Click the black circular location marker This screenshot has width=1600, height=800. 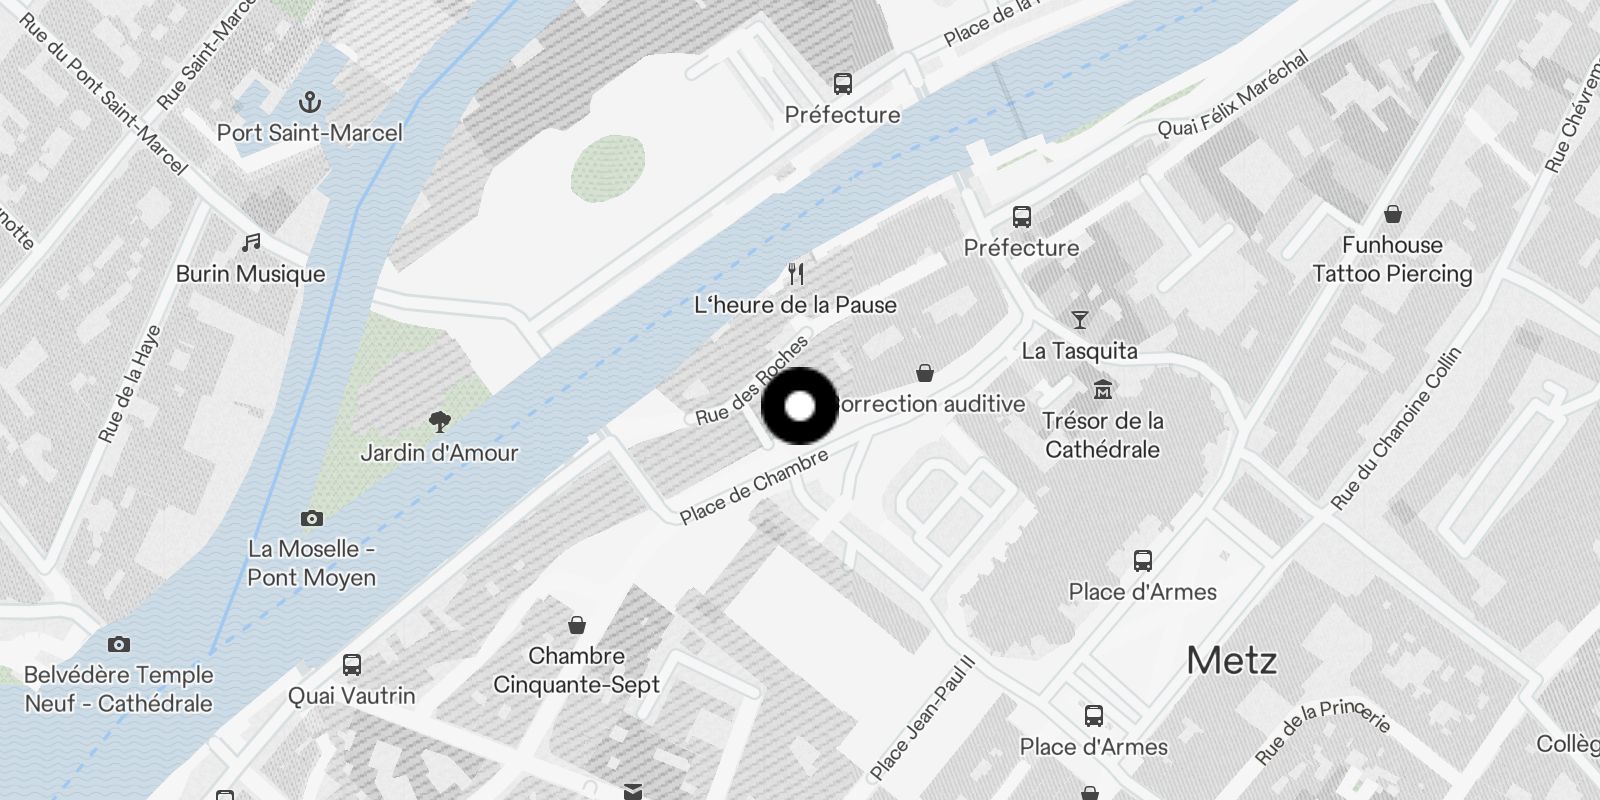tap(800, 406)
